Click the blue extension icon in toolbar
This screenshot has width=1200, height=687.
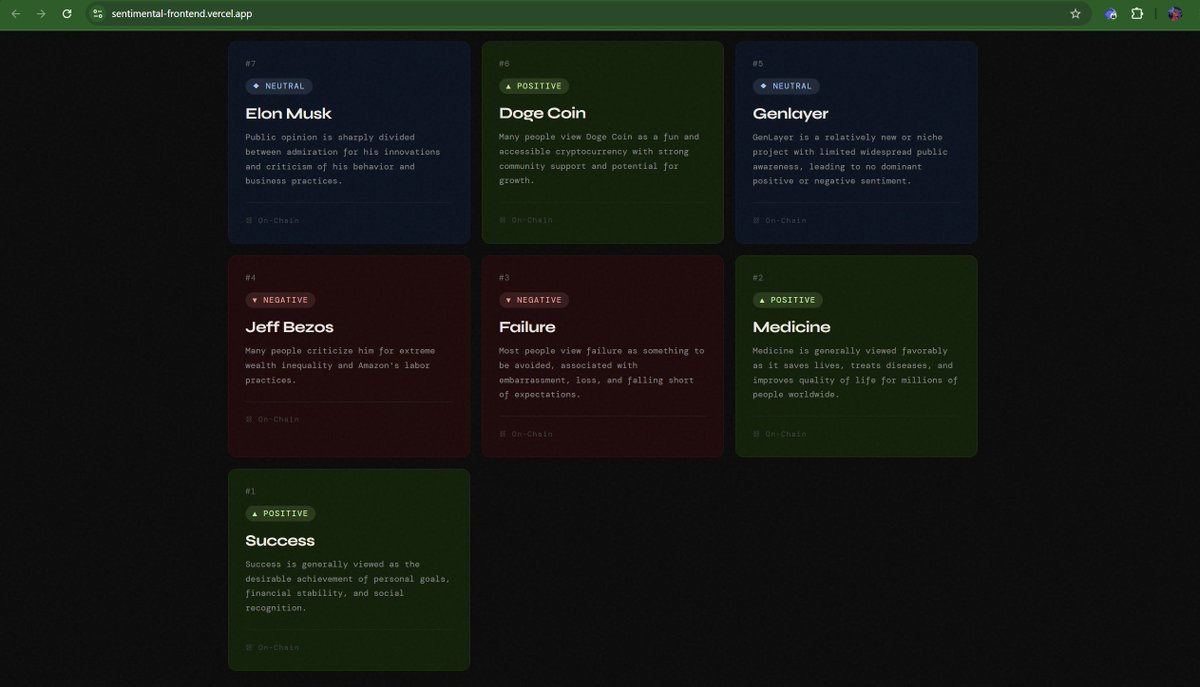[1110, 14]
